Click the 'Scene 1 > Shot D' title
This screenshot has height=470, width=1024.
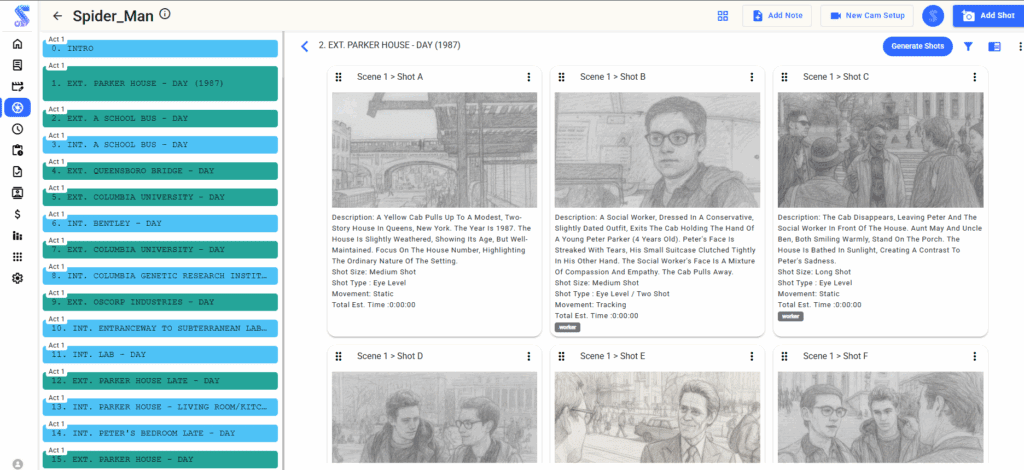point(390,356)
